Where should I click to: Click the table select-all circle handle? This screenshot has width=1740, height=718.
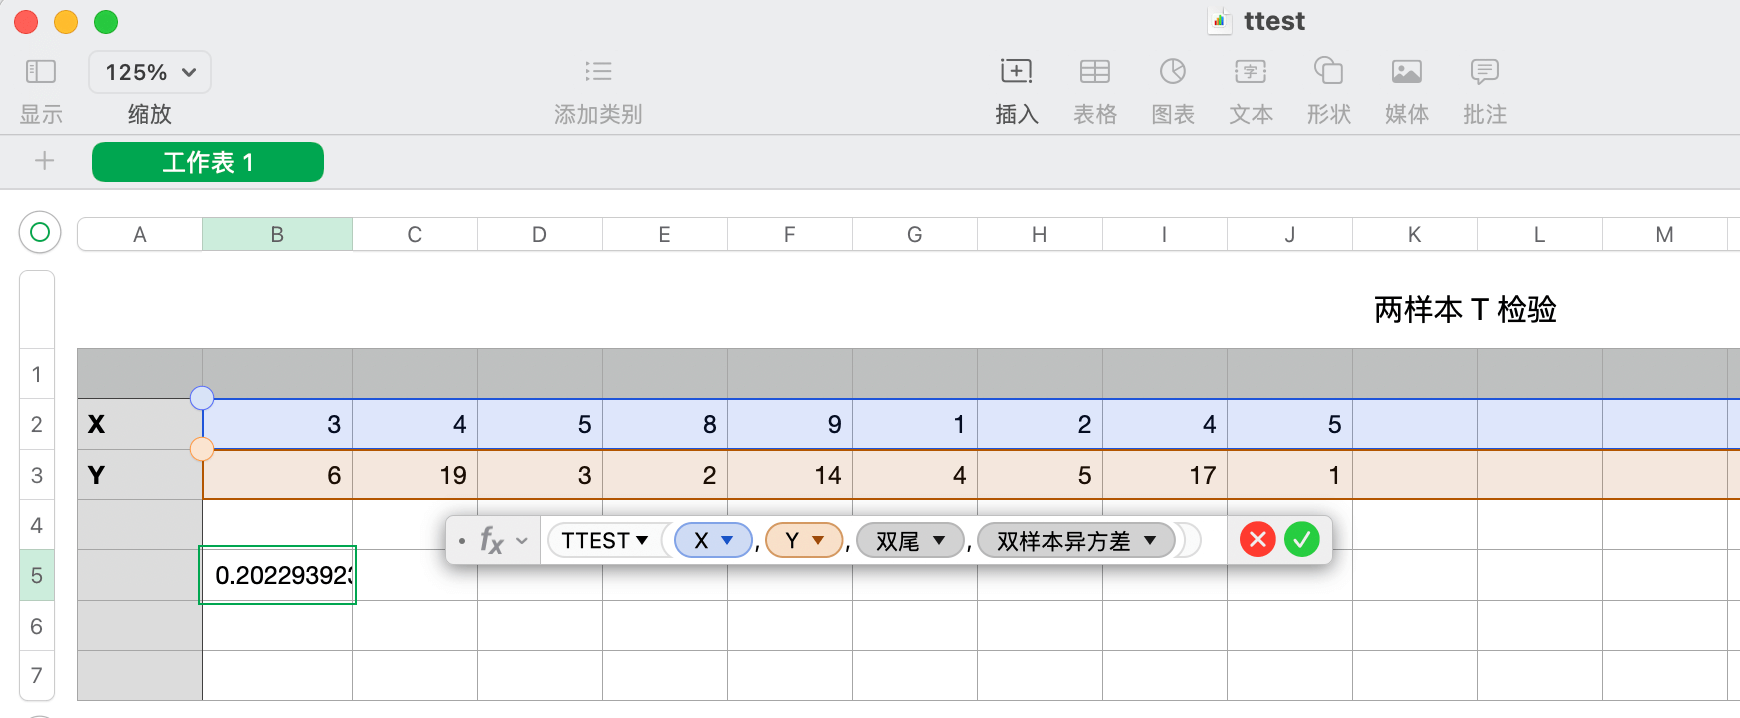click(x=40, y=233)
